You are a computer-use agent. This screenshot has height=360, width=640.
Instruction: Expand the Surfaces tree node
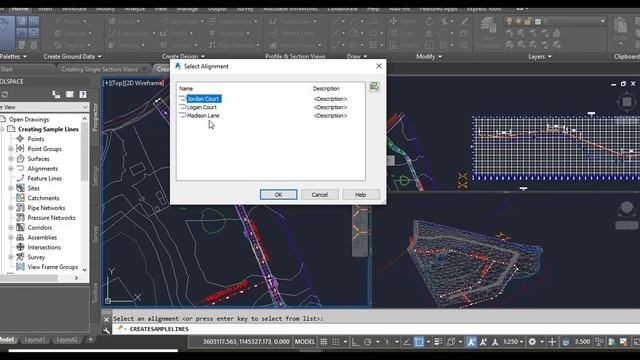pyautogui.click(x=11, y=159)
